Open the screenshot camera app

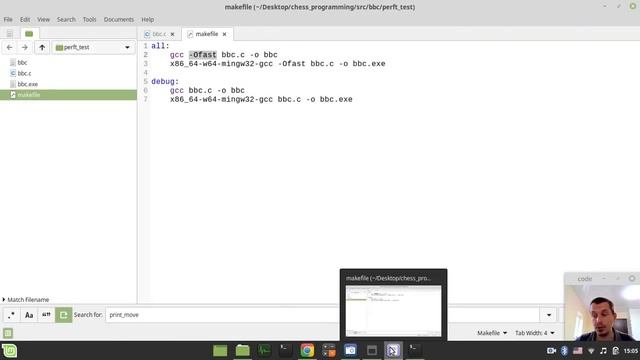pos(350,351)
